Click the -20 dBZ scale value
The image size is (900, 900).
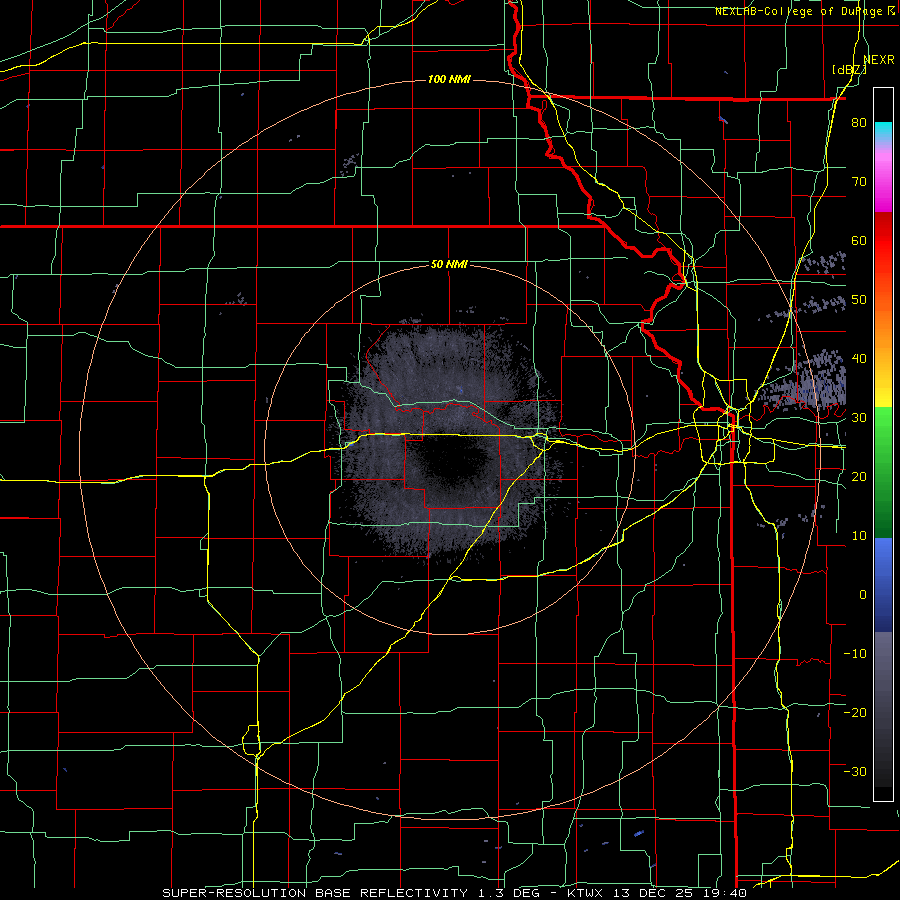[855, 712]
